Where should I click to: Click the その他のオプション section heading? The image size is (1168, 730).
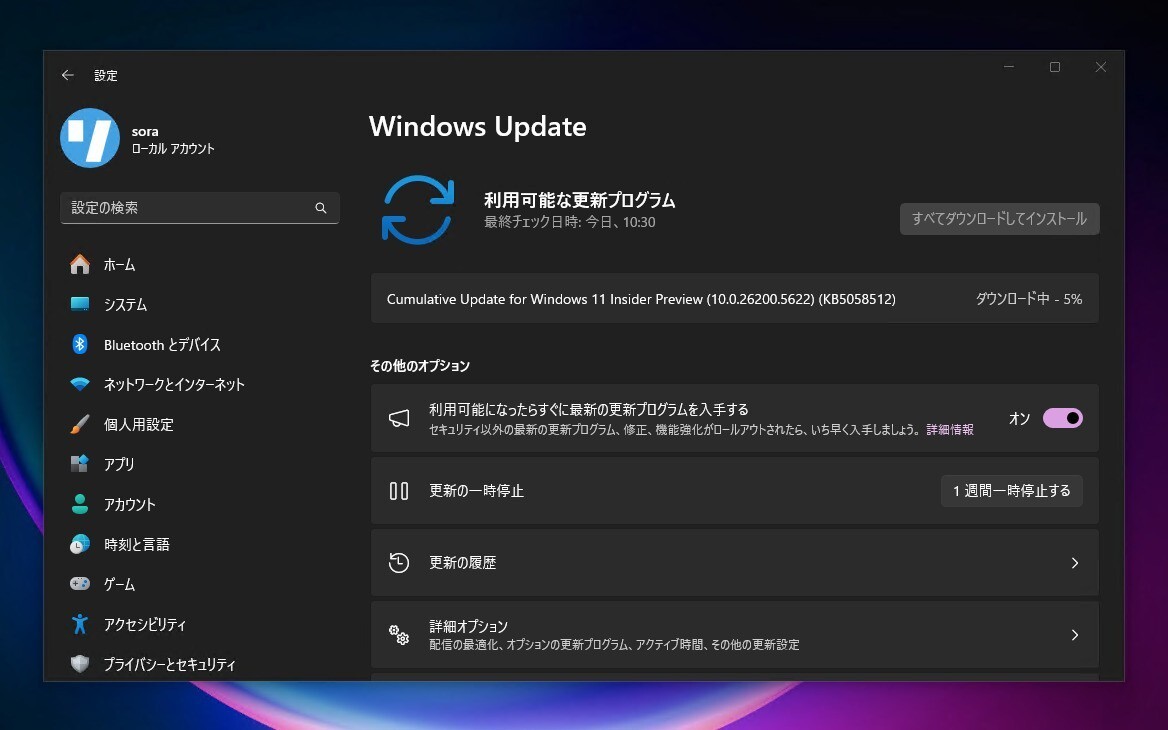[420, 366]
